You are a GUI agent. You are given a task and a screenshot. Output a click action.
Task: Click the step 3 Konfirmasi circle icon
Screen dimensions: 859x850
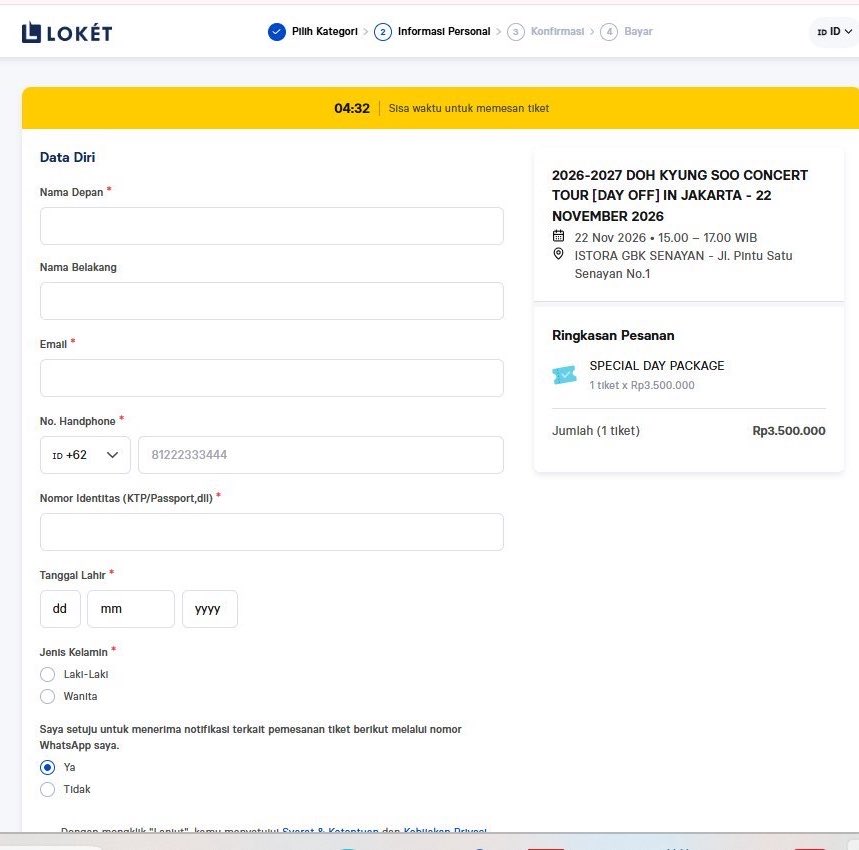pos(516,32)
